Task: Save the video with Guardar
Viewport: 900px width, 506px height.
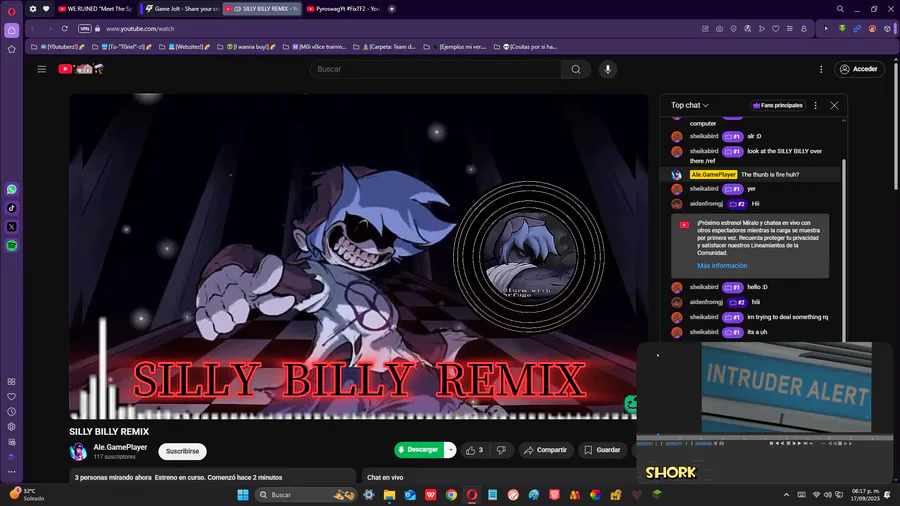Action: coord(602,450)
